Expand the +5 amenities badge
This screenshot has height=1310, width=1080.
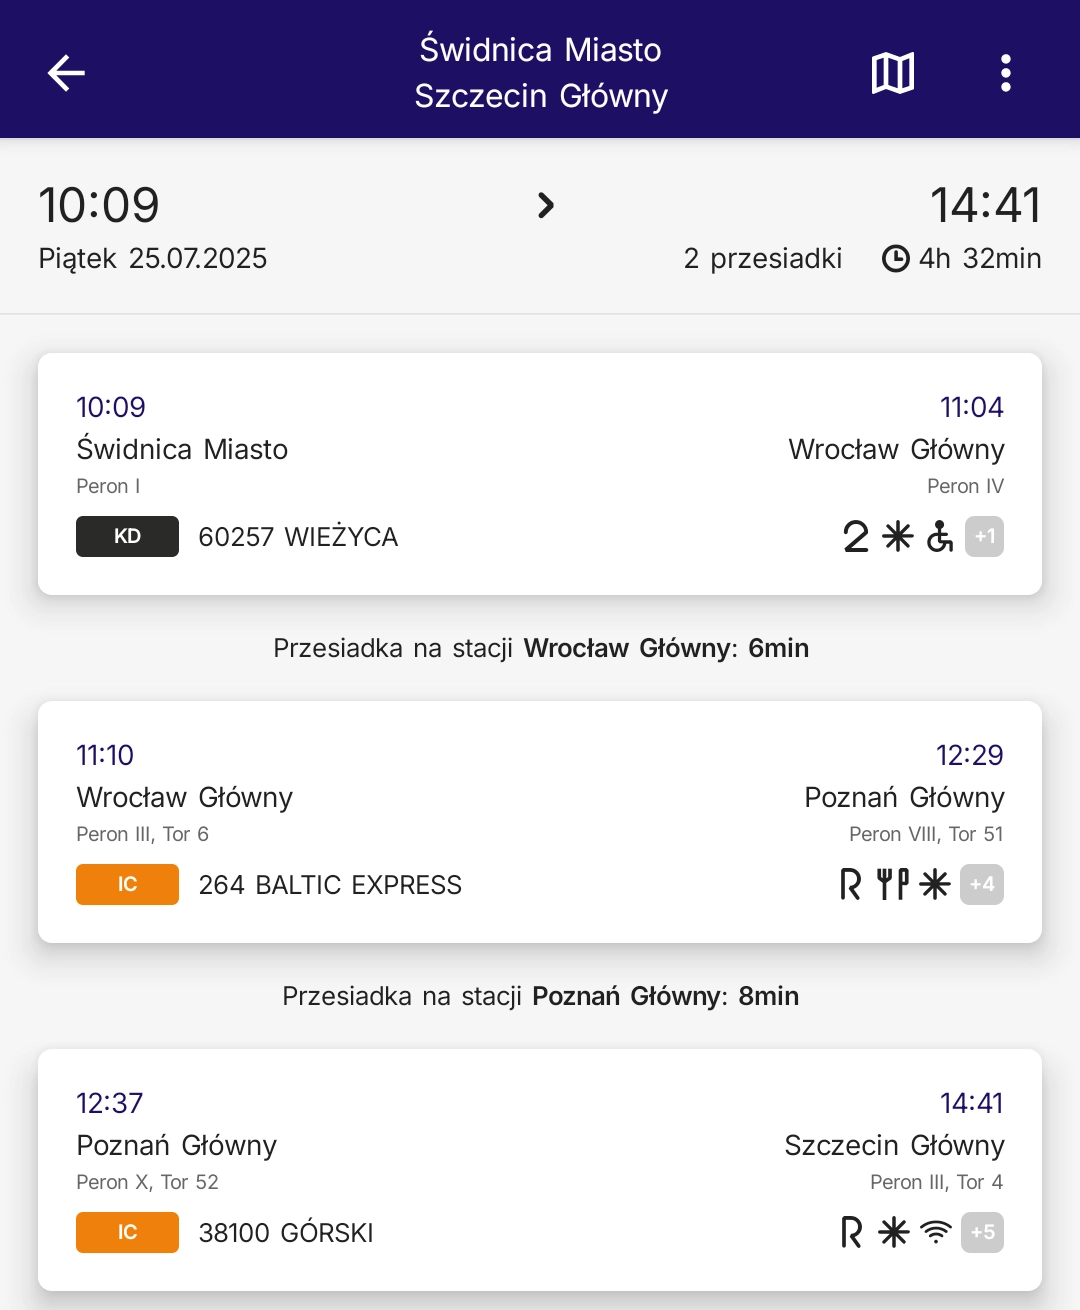click(982, 1233)
